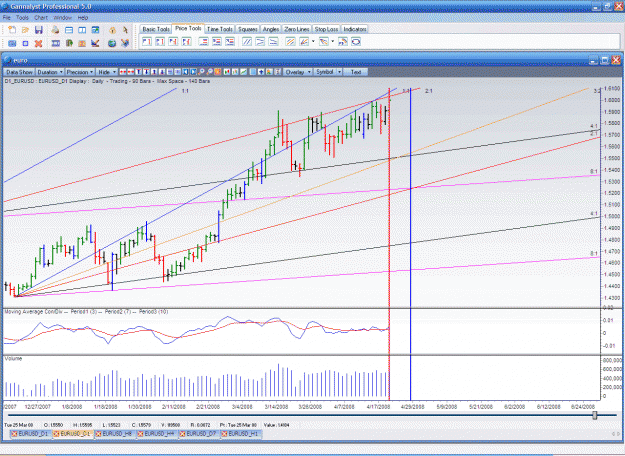Open the File menu
625x456 pixels.
point(7,18)
